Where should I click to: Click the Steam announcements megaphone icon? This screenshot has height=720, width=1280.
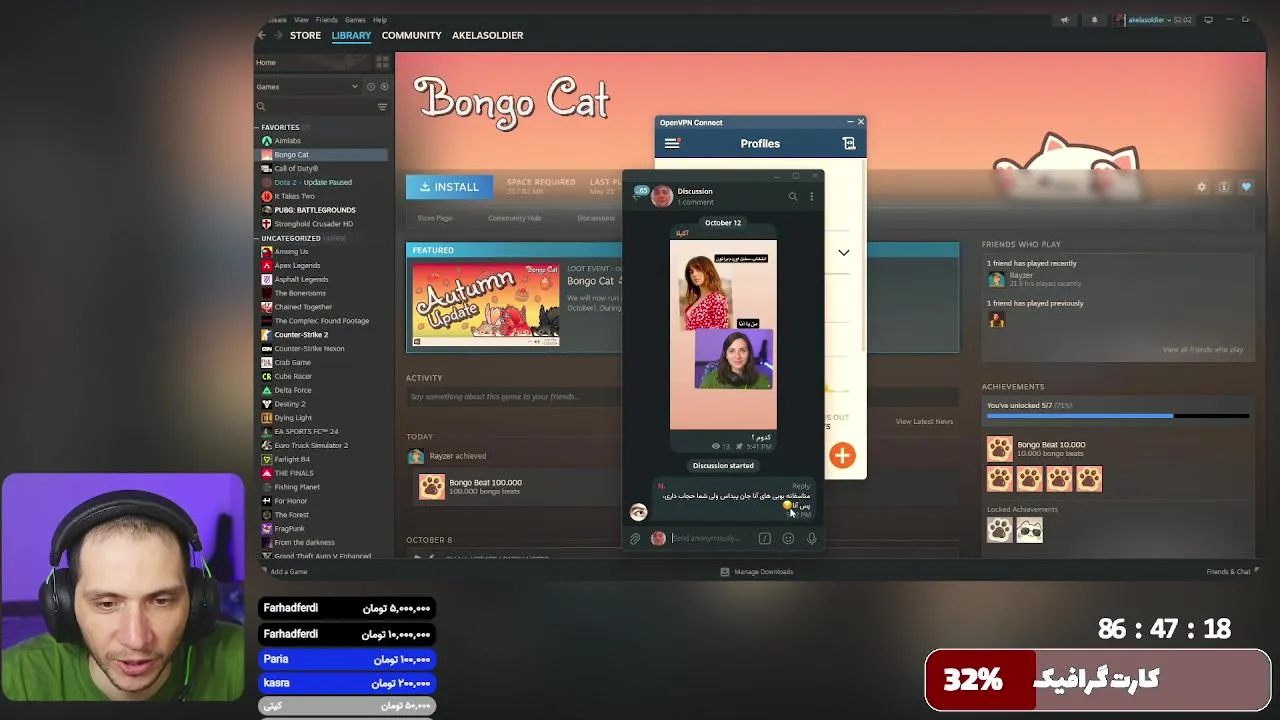pos(1064,20)
